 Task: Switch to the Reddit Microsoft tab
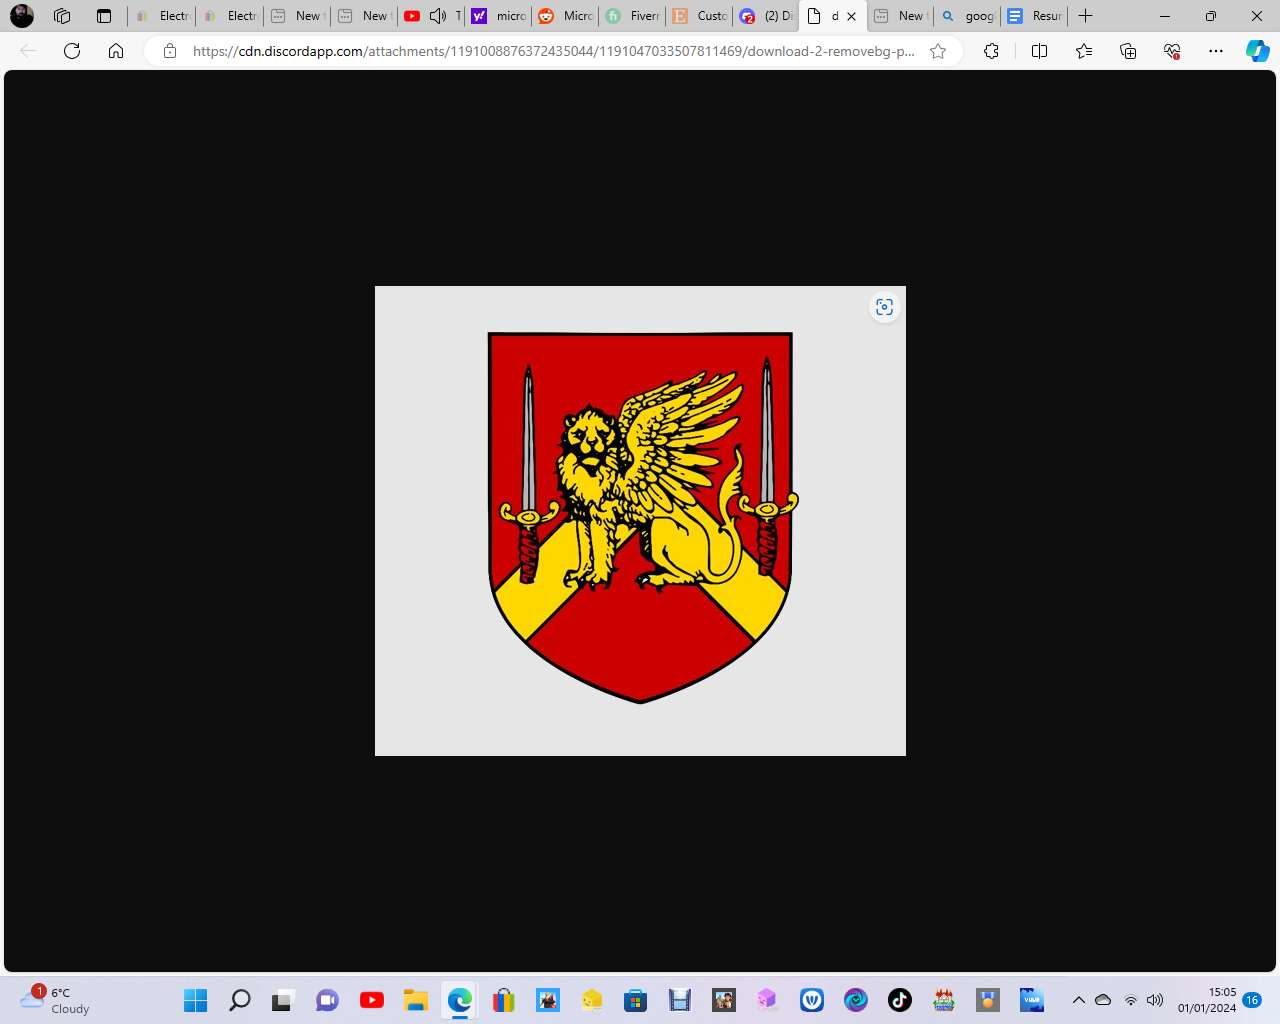click(566, 16)
